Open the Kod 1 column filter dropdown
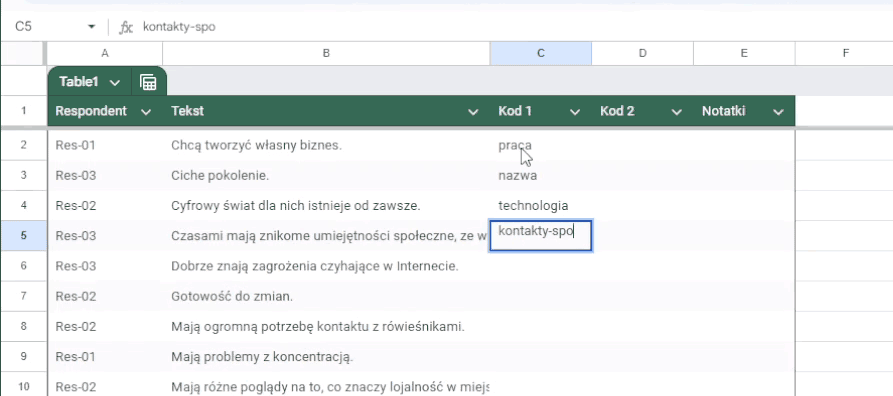The width and height of the screenshot is (893, 396). [575, 112]
